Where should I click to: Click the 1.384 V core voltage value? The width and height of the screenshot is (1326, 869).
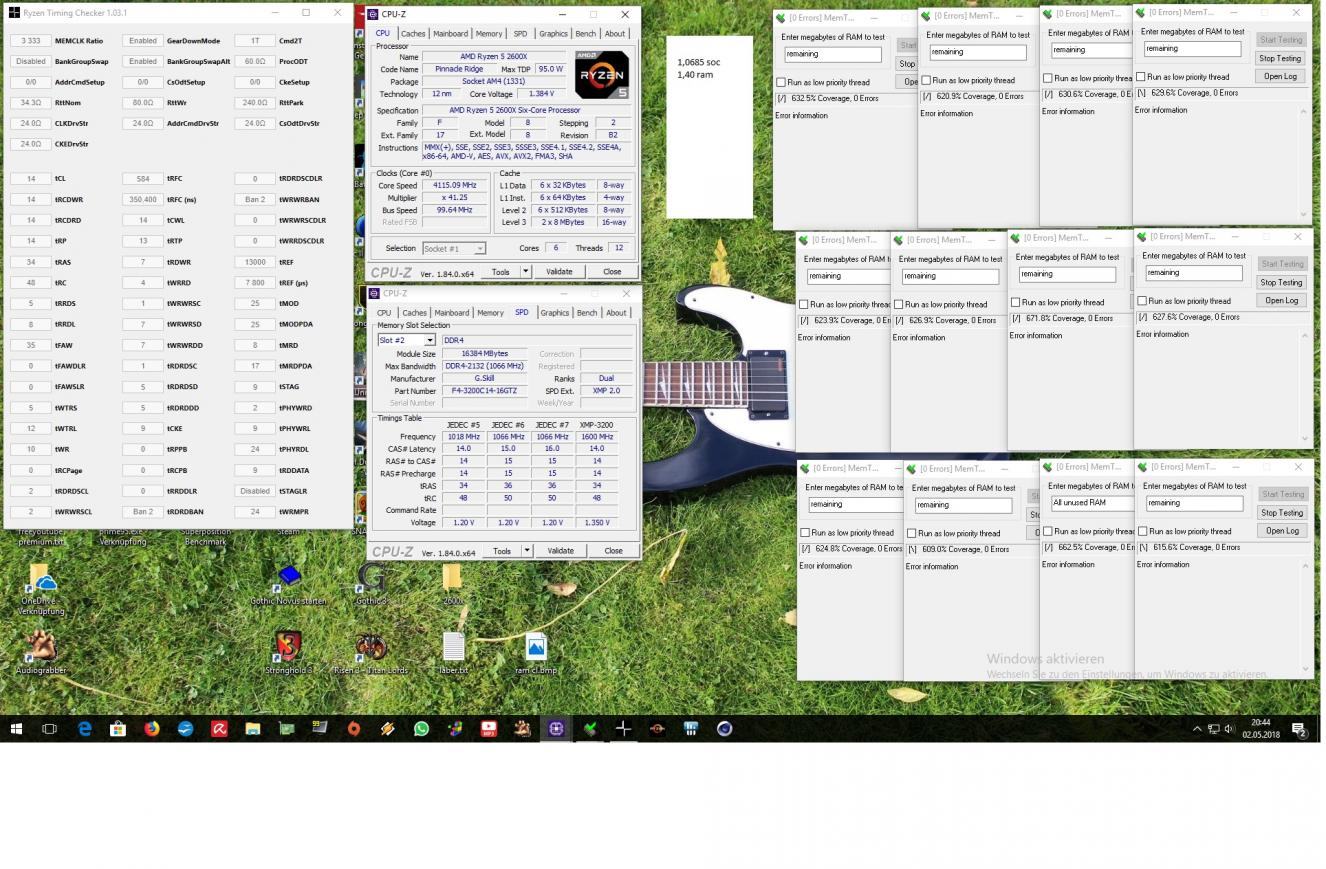(541, 94)
